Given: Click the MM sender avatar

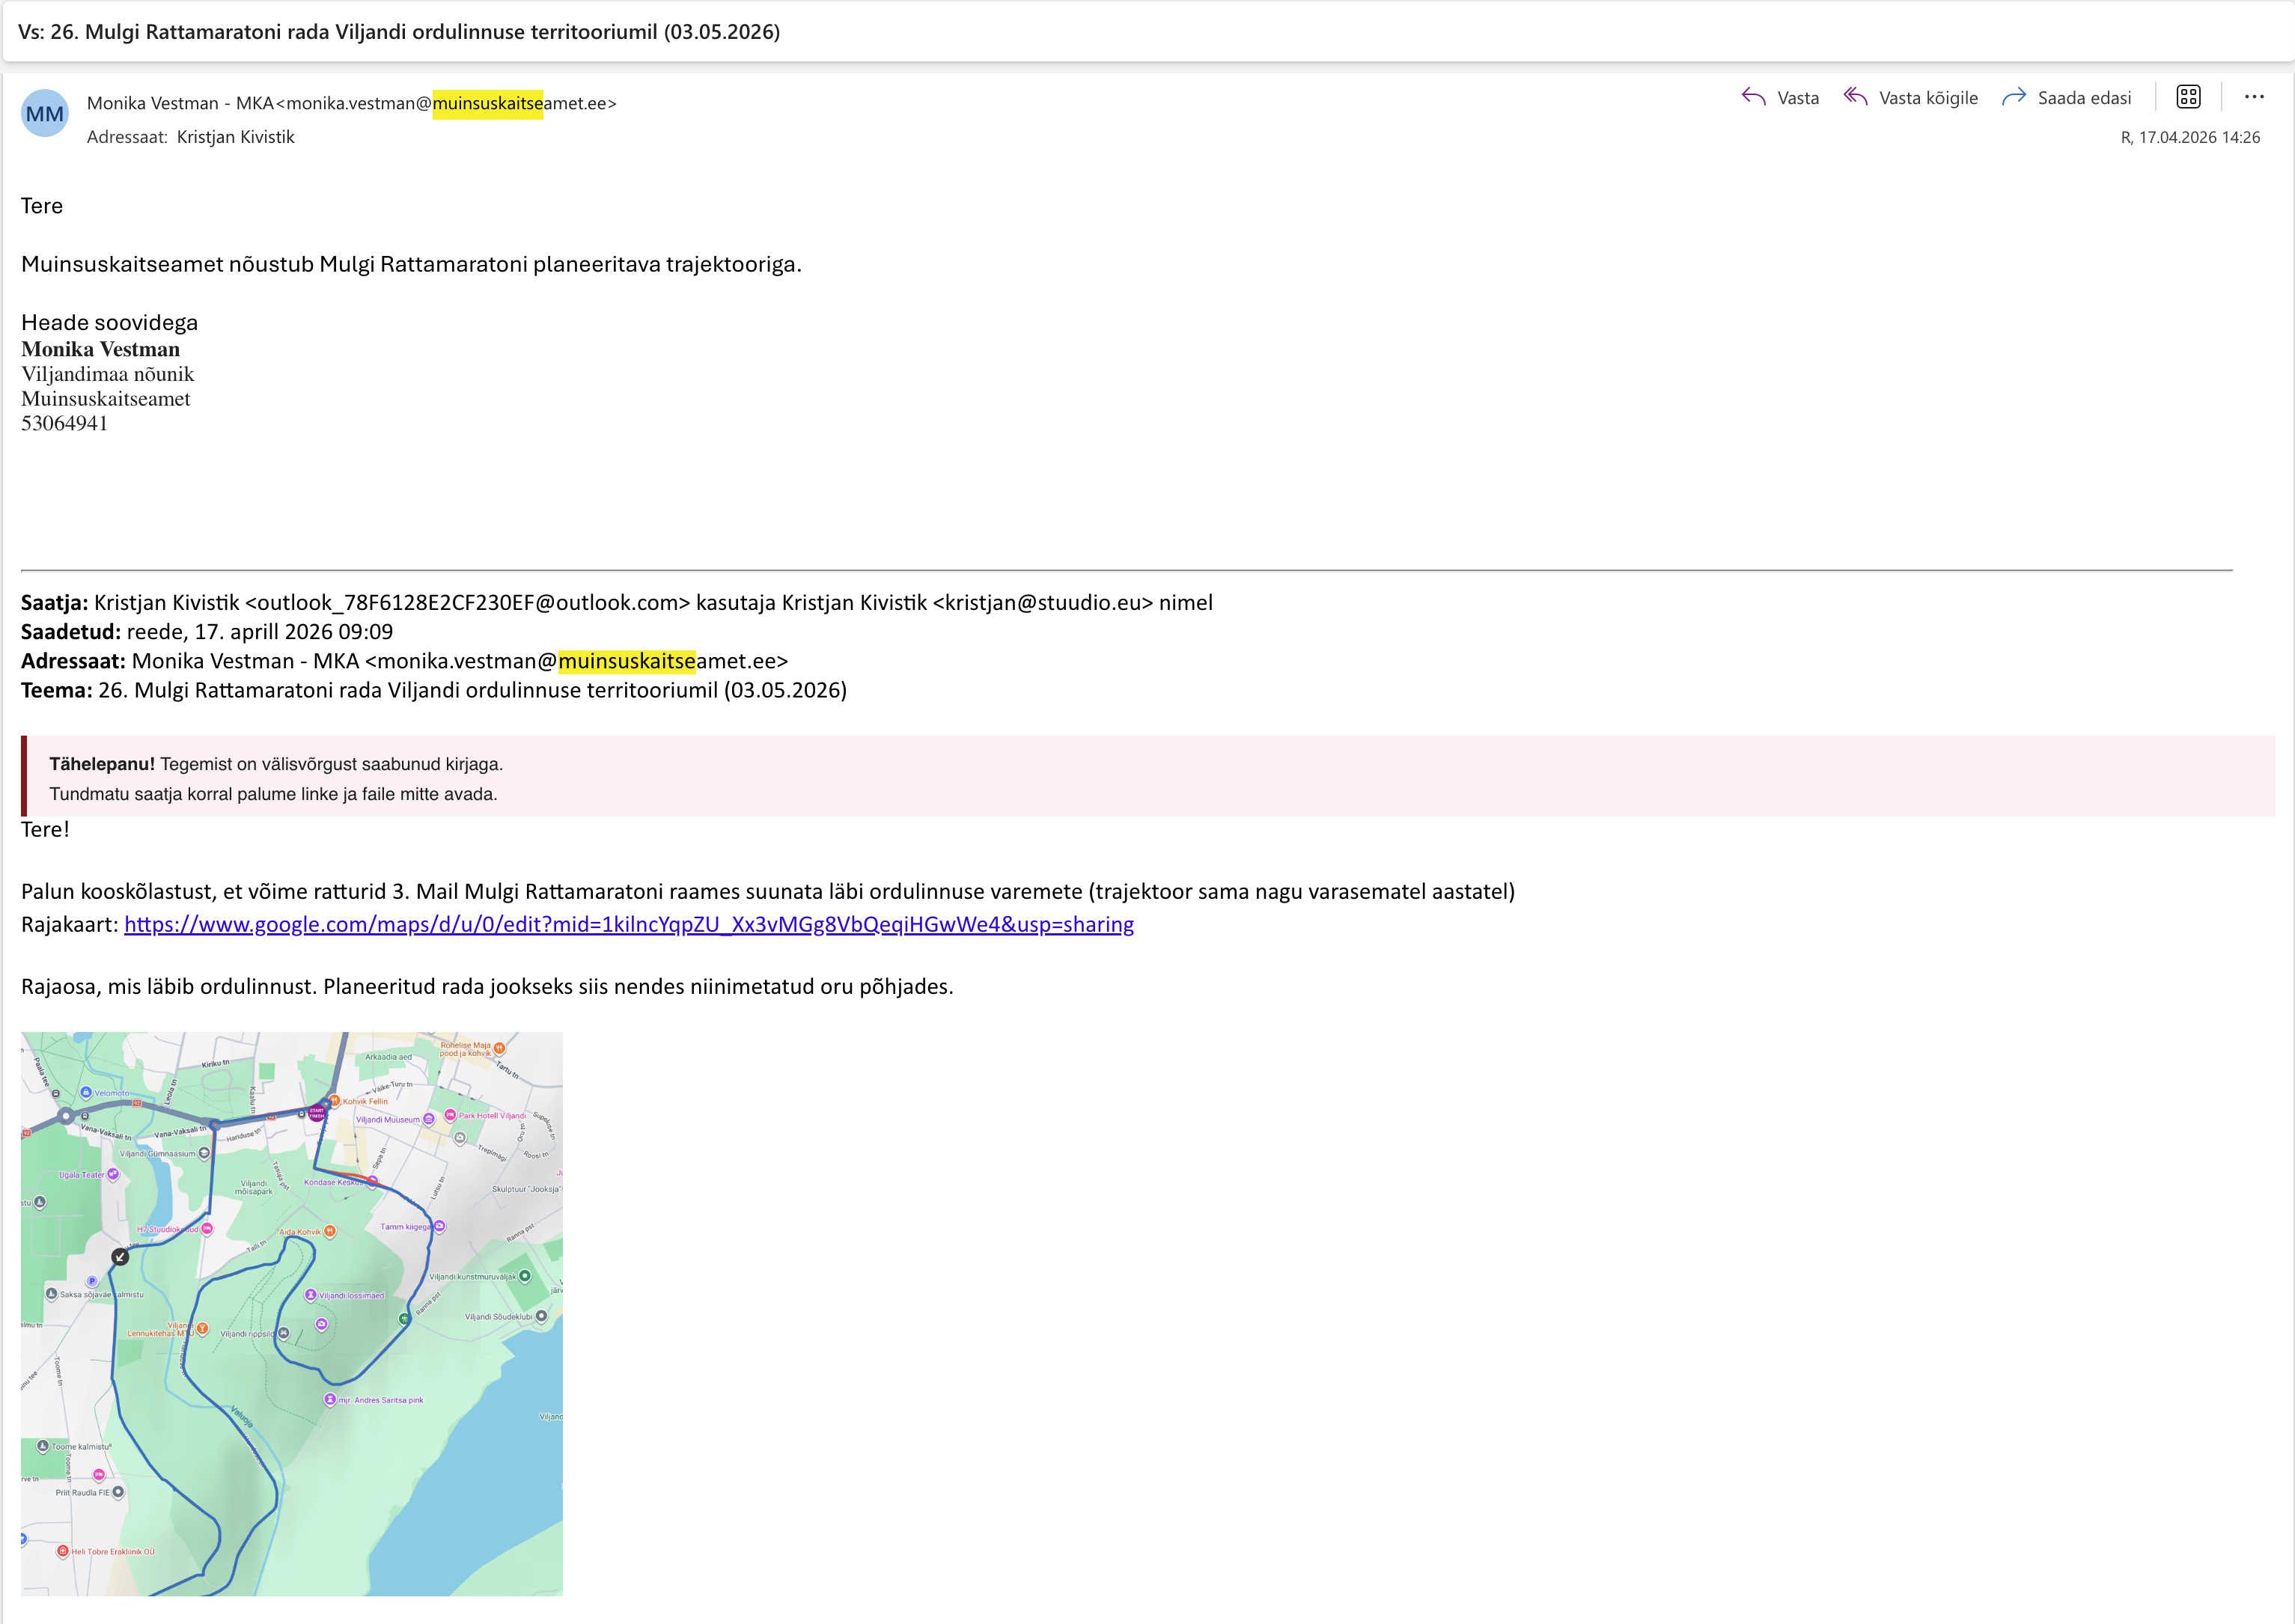Looking at the screenshot, I should 45,114.
